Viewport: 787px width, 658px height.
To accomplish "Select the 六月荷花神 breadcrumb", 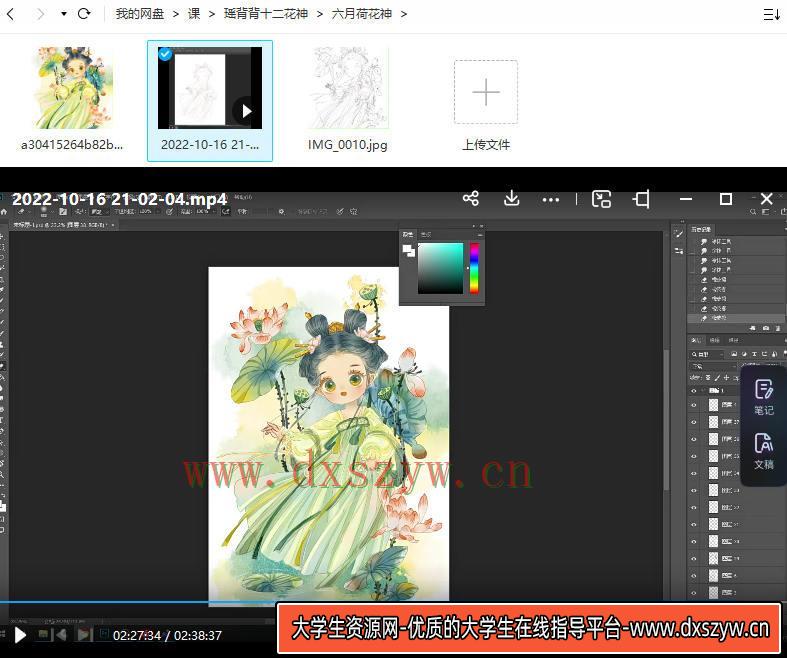I will tap(361, 14).
